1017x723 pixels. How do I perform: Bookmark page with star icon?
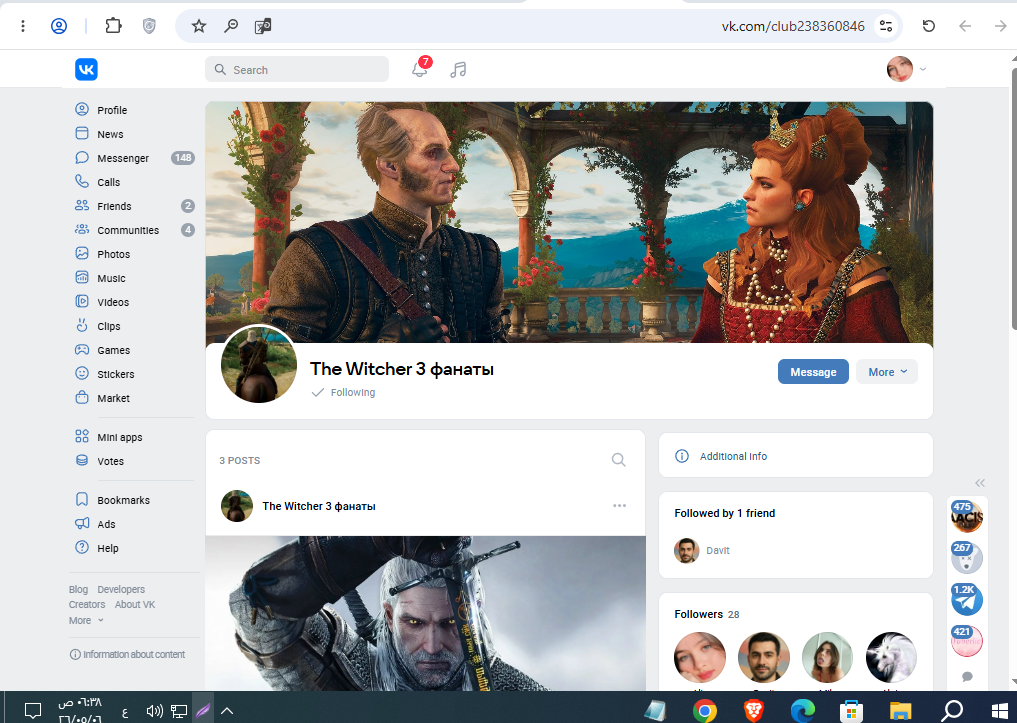pyautogui.click(x=198, y=26)
